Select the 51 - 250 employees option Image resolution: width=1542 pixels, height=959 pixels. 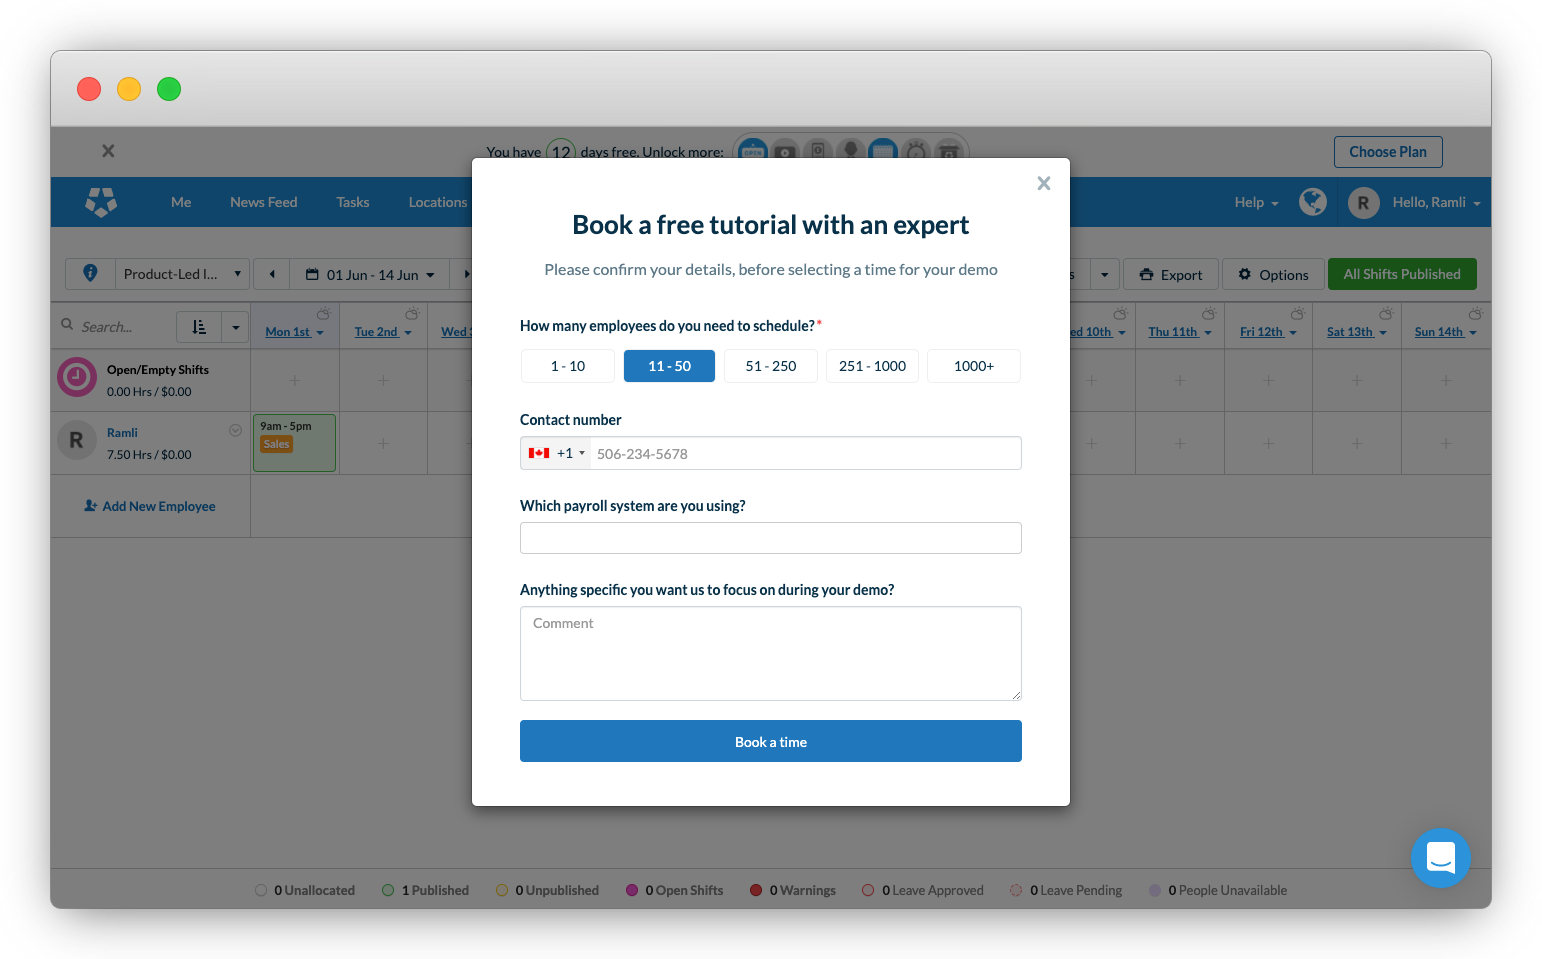770,366
